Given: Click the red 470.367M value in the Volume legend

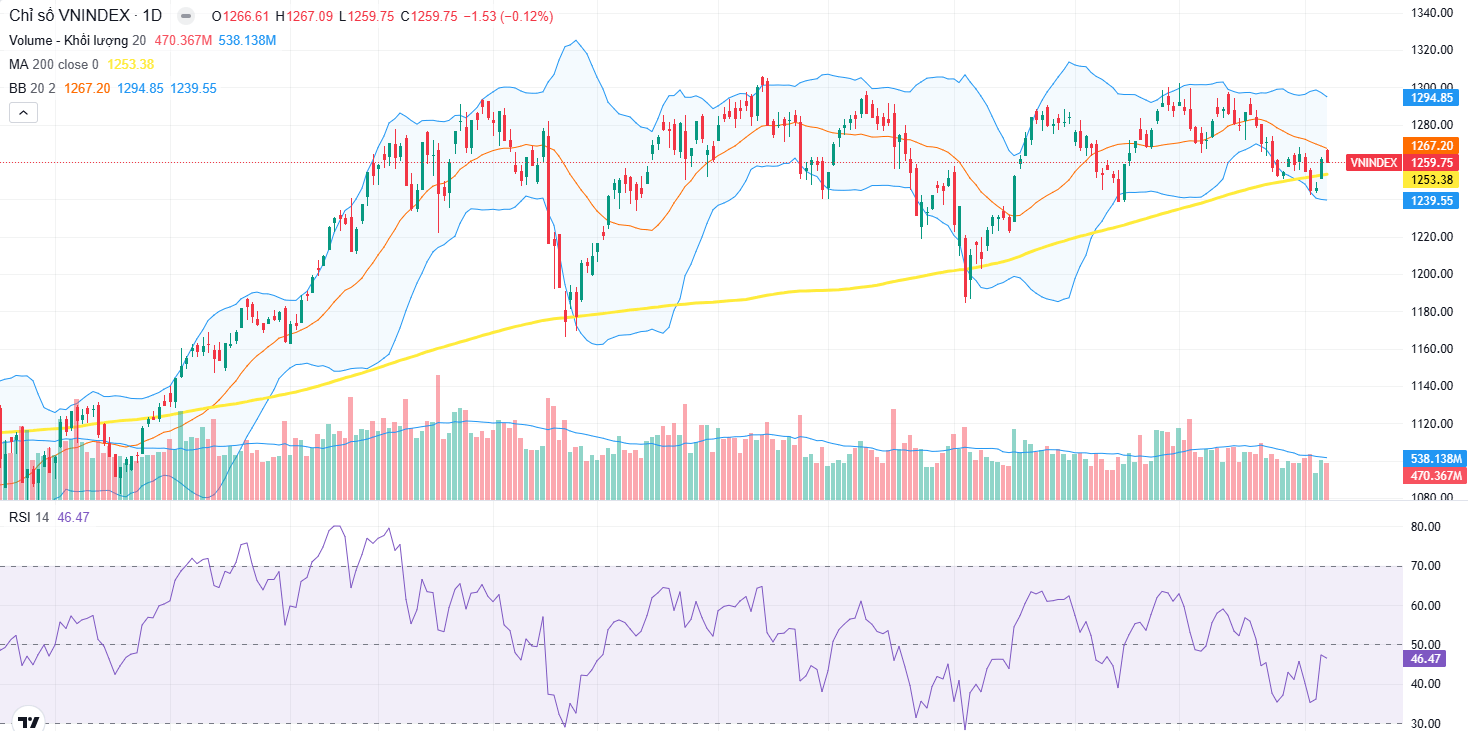Looking at the screenshot, I should pyautogui.click(x=182, y=40).
